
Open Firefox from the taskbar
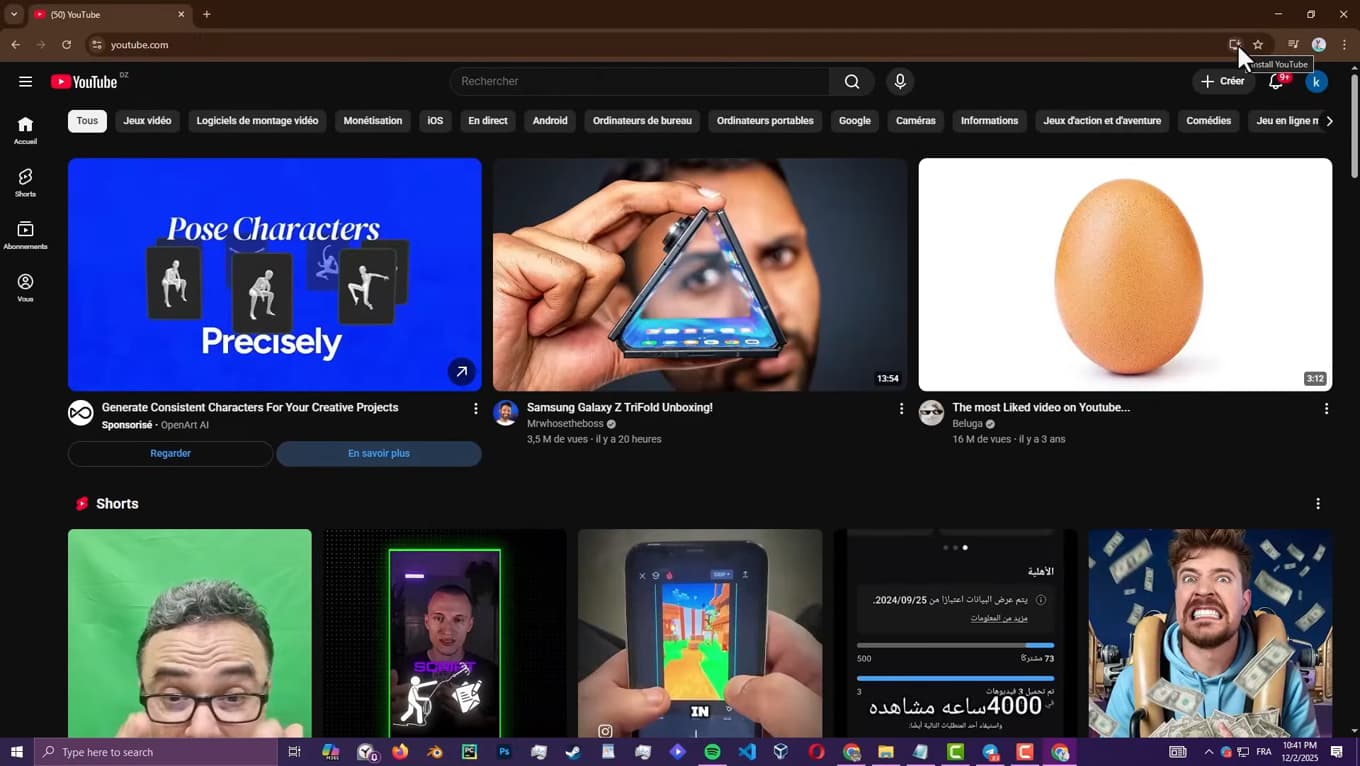coord(400,752)
